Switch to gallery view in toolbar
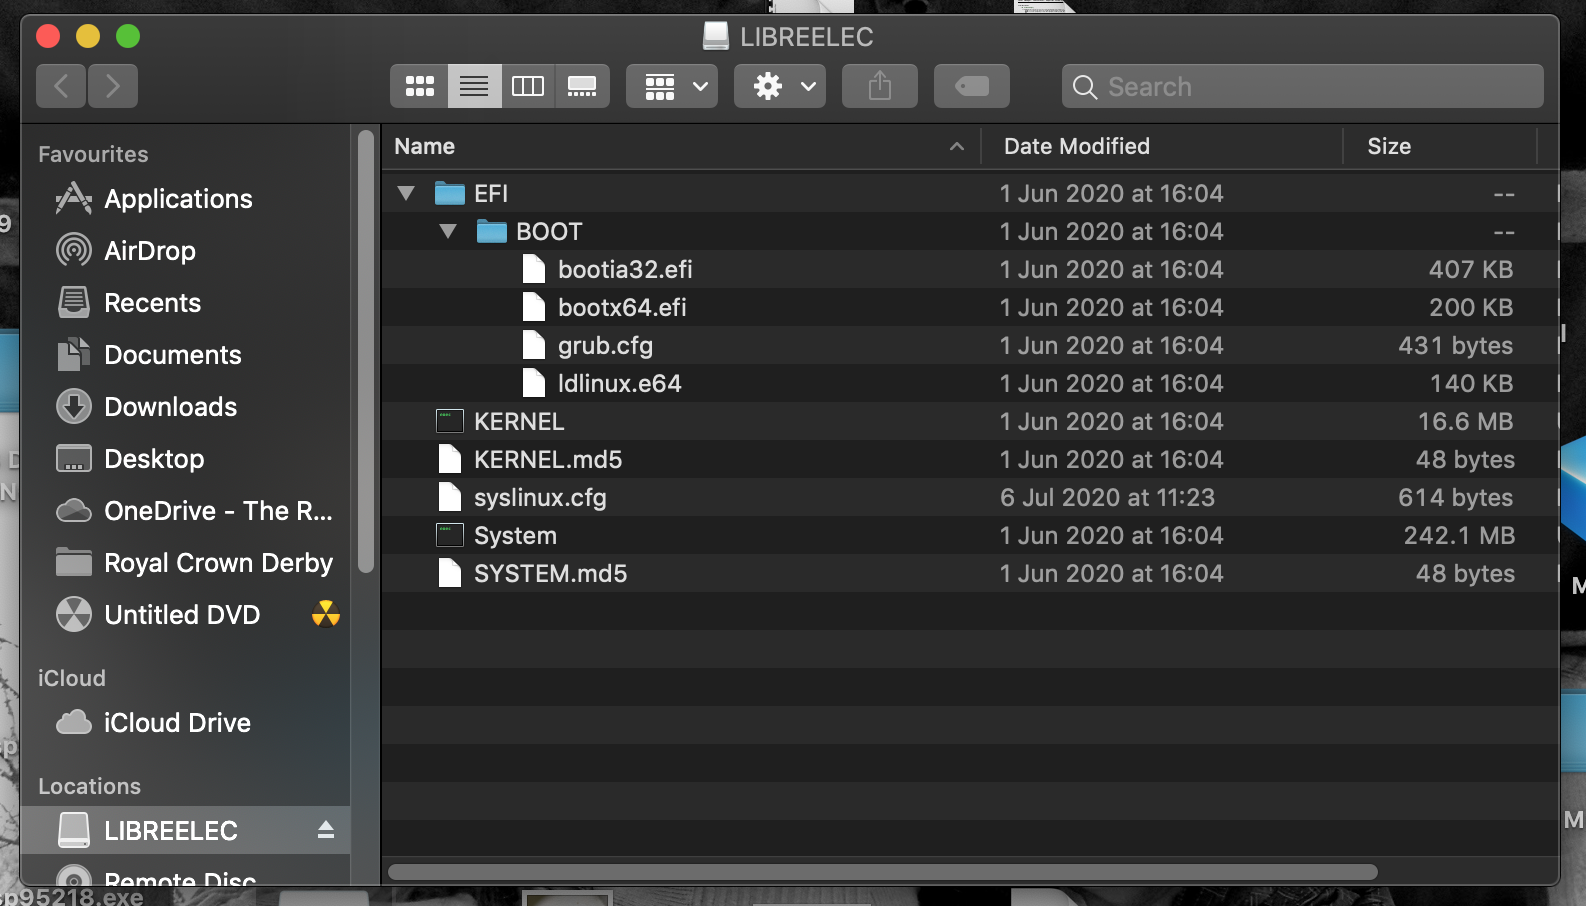The width and height of the screenshot is (1586, 906). point(582,87)
